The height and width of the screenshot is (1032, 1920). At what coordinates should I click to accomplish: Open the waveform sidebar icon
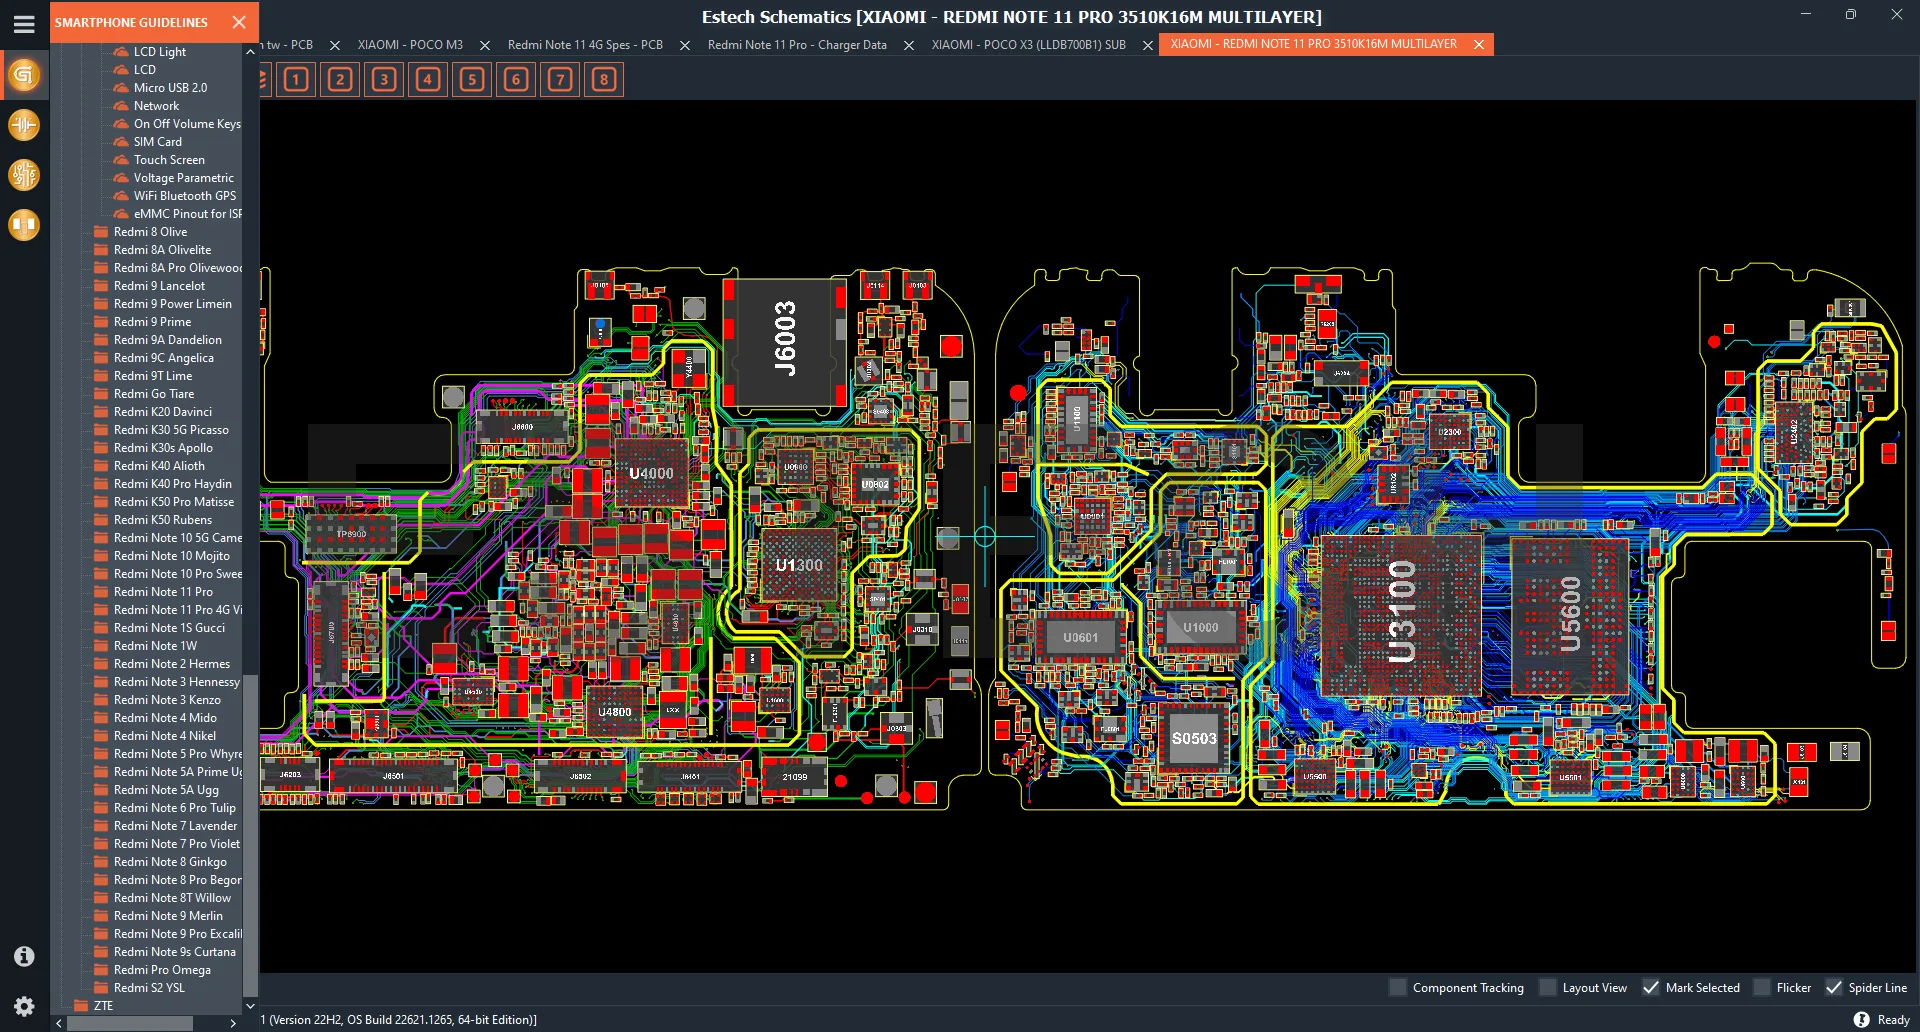click(24, 125)
